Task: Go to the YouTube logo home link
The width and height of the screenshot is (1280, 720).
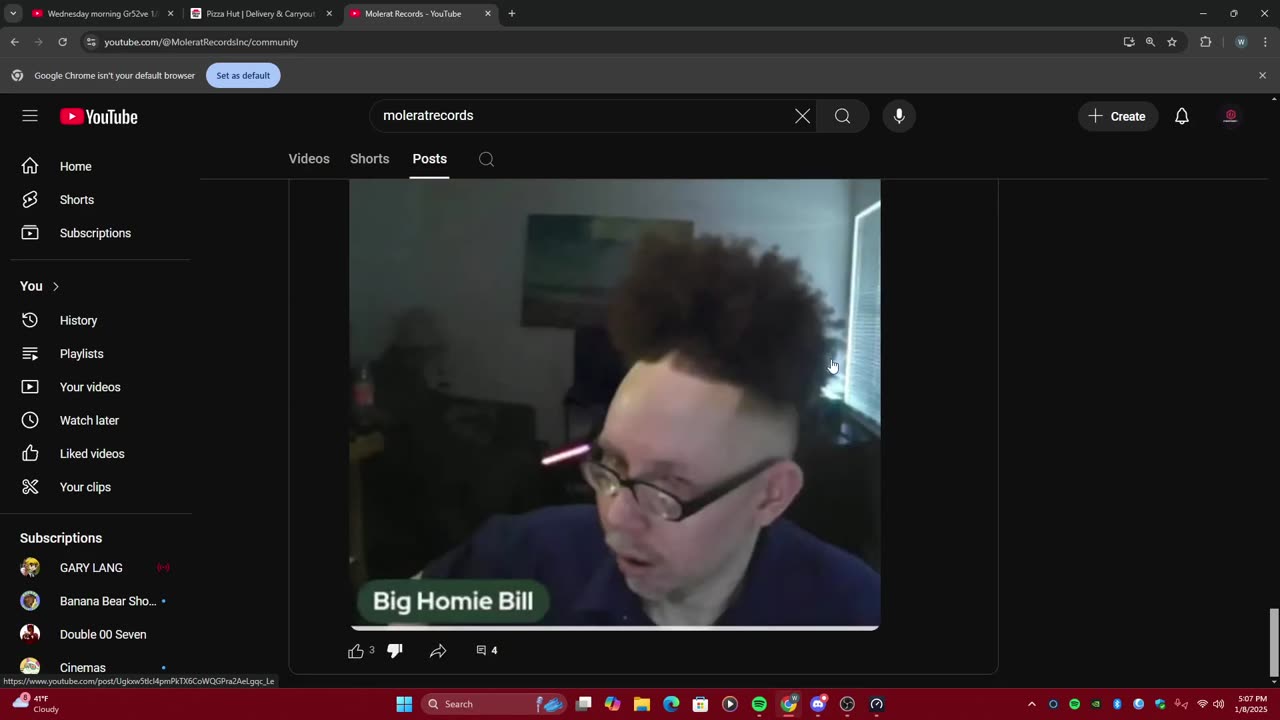Action: [98, 117]
